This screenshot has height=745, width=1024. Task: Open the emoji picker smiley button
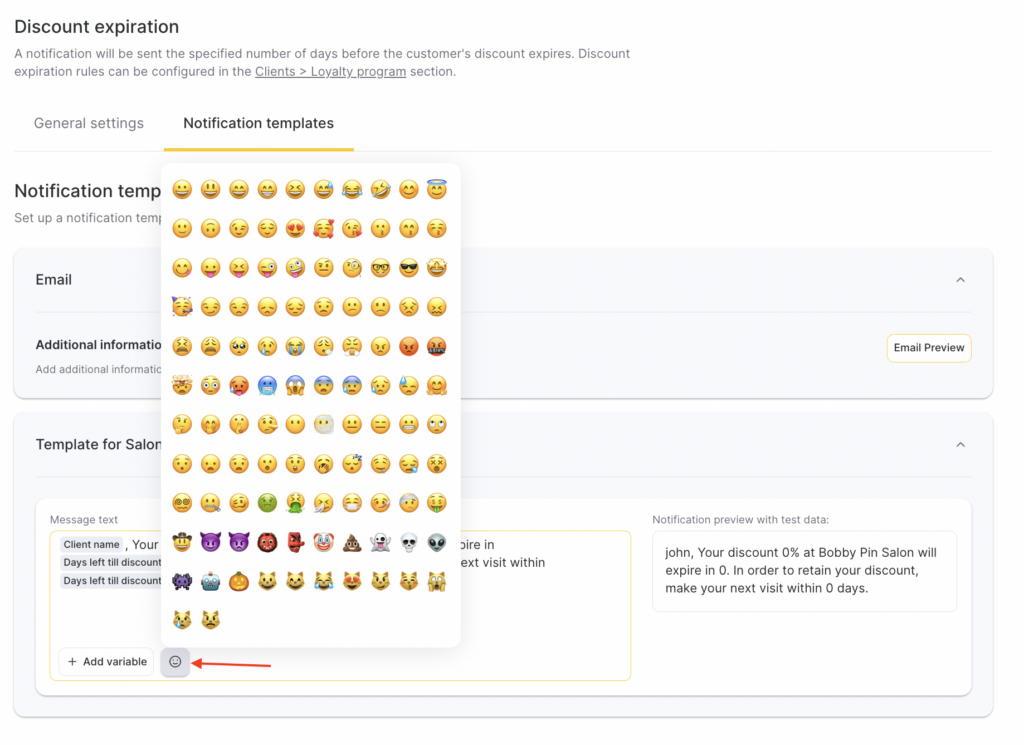(175, 662)
